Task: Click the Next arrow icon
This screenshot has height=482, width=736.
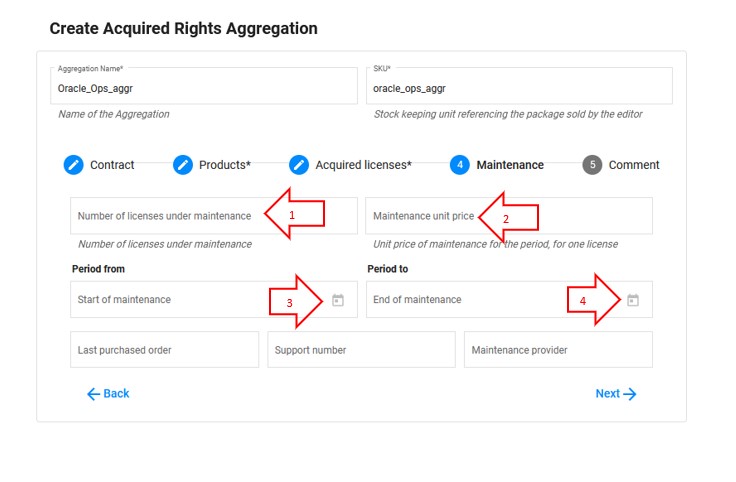Action: coord(630,394)
